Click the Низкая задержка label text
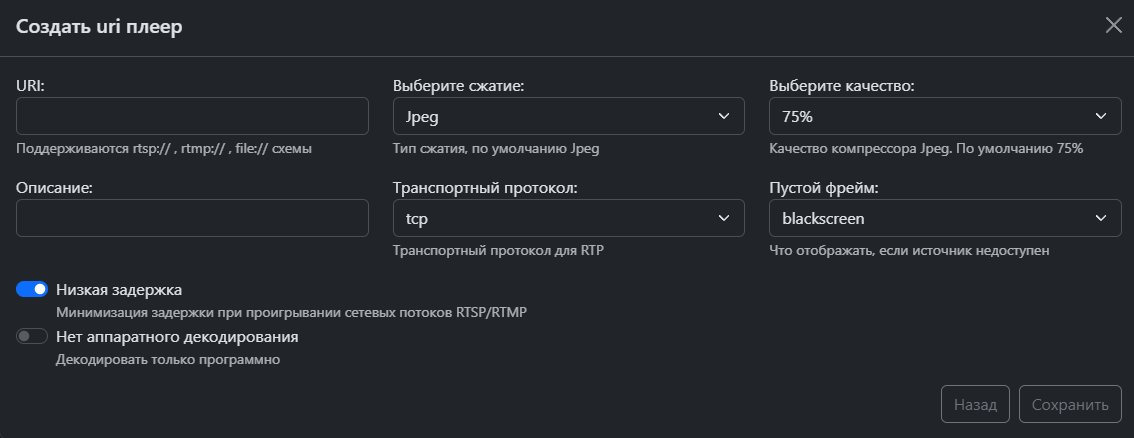The width and height of the screenshot is (1134, 438). [x=119, y=290]
